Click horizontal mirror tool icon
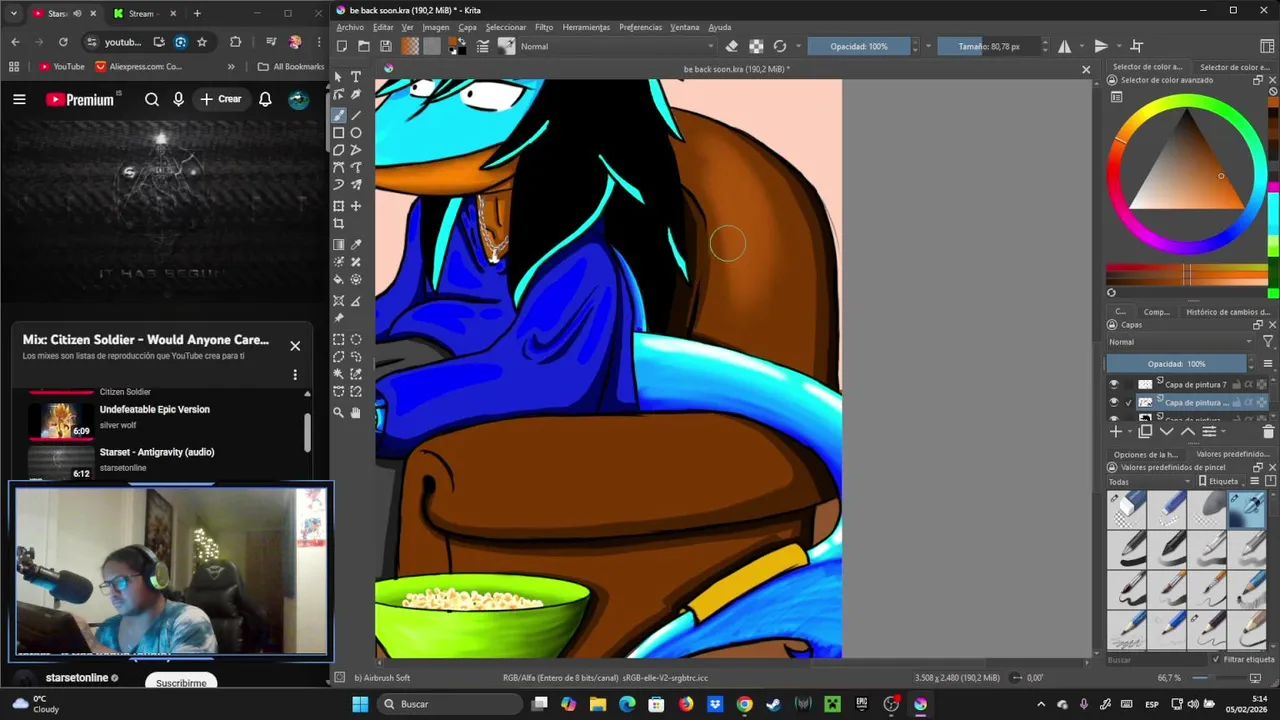The image size is (1280, 720). point(1065,46)
